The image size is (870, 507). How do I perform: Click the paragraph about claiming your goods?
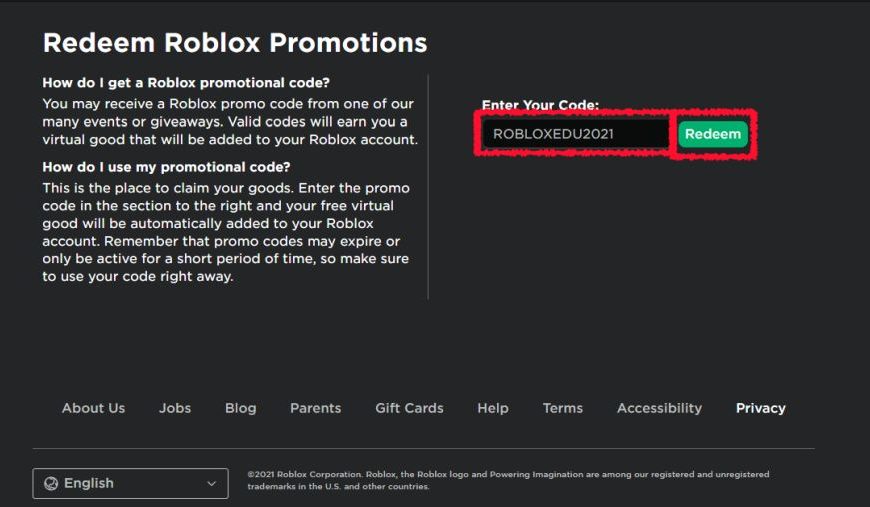(226, 232)
